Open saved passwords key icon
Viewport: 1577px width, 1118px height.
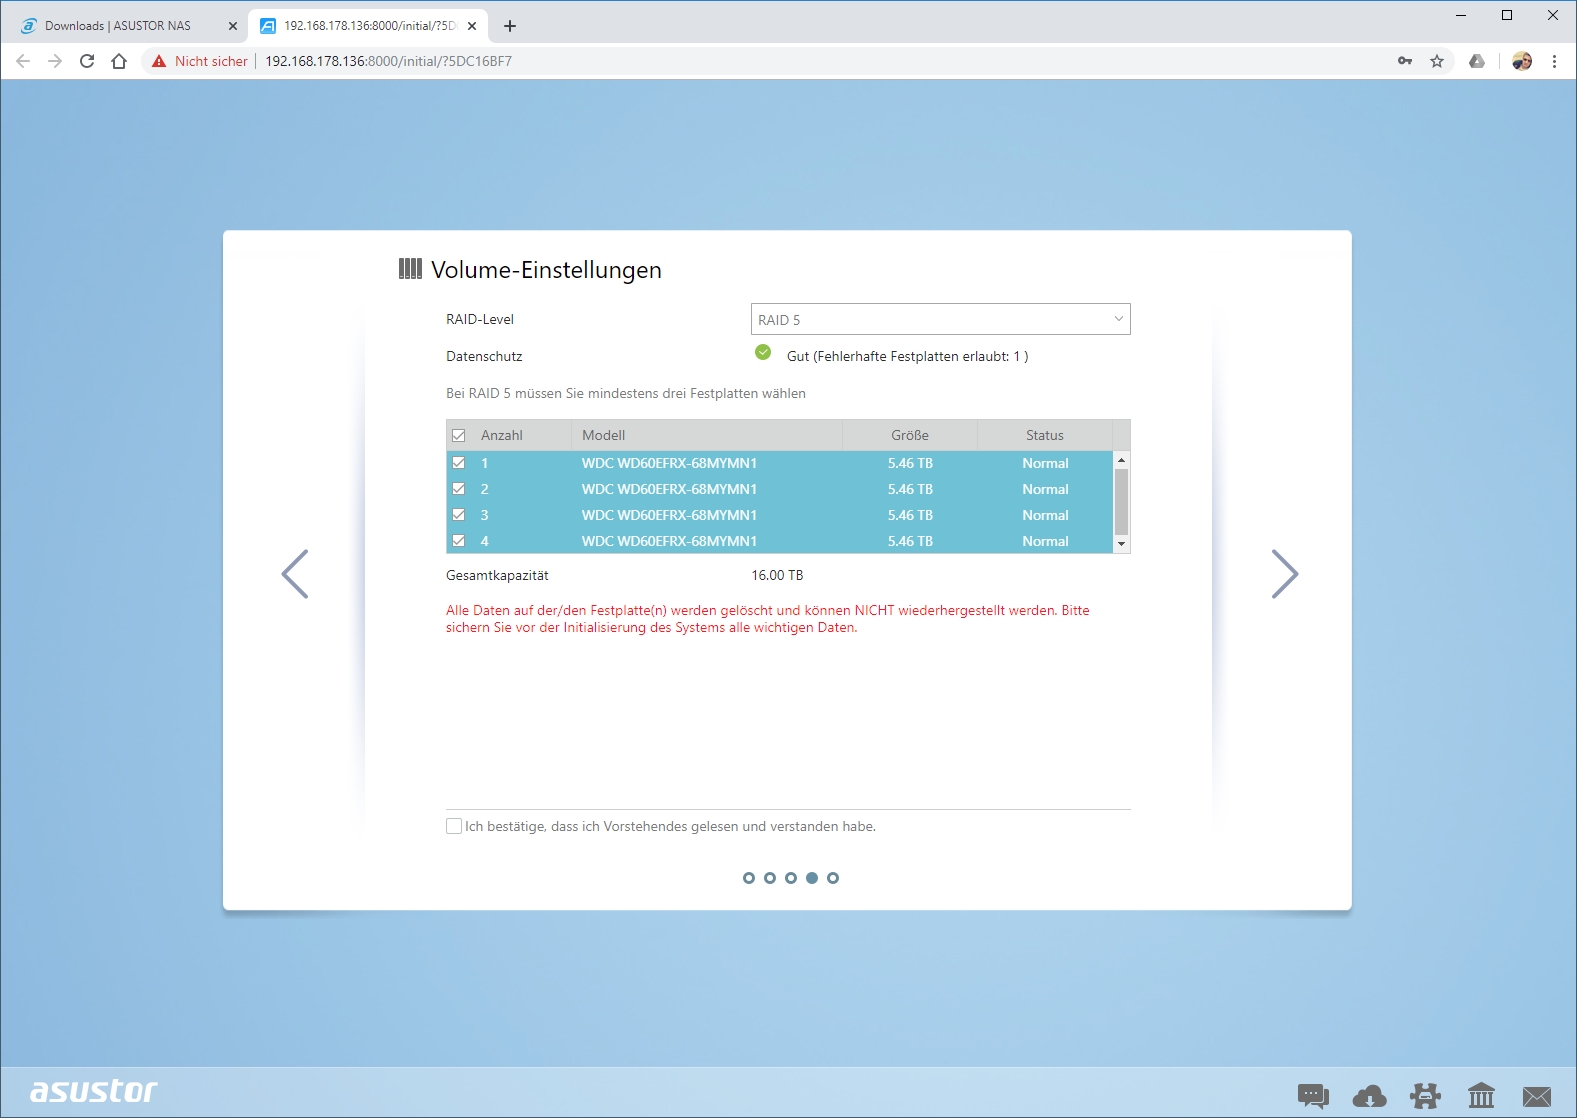pos(1405,61)
